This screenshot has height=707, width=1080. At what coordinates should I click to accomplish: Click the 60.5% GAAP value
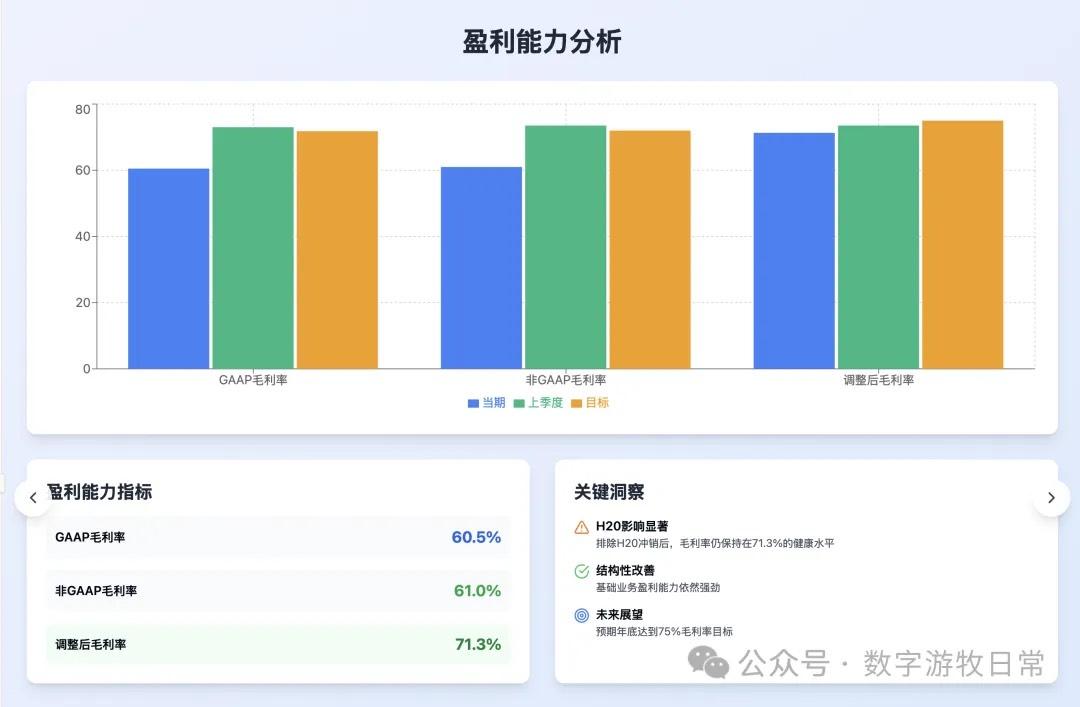(476, 537)
